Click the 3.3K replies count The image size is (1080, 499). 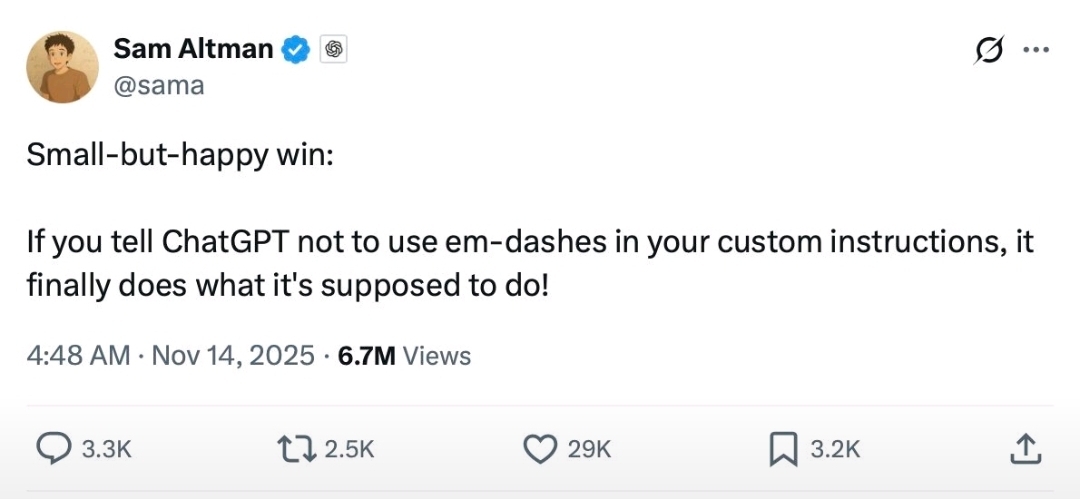coord(106,450)
